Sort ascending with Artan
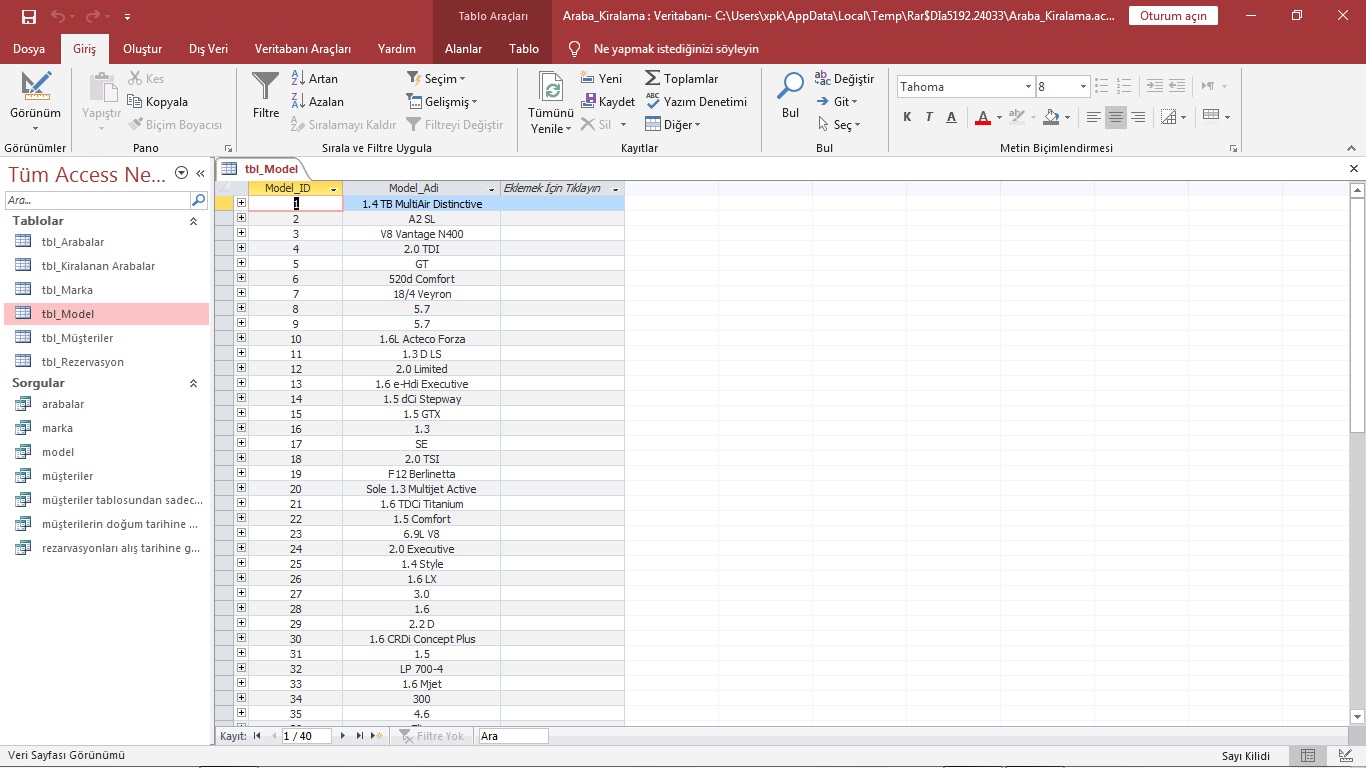This screenshot has height=768, width=1366. (x=314, y=78)
